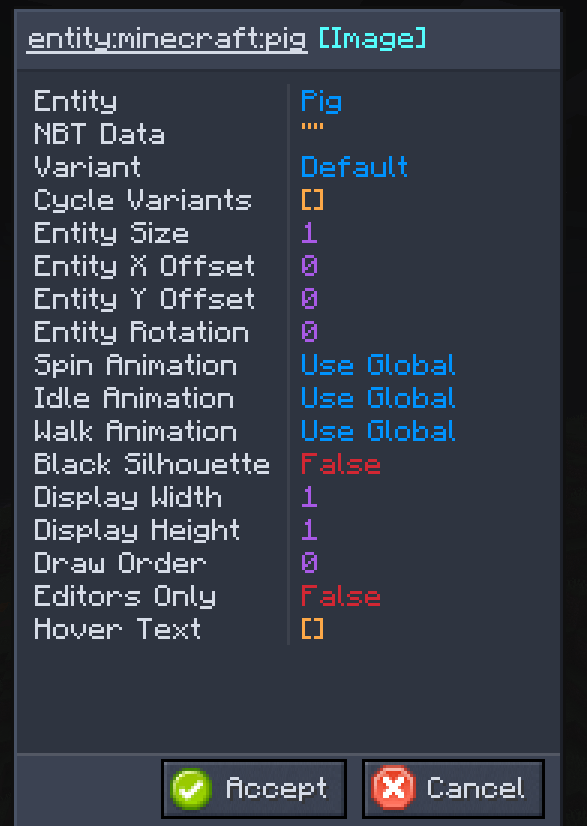The height and width of the screenshot is (826, 587).
Task: Toggle the Black Silhouette False value
Action: point(340,464)
